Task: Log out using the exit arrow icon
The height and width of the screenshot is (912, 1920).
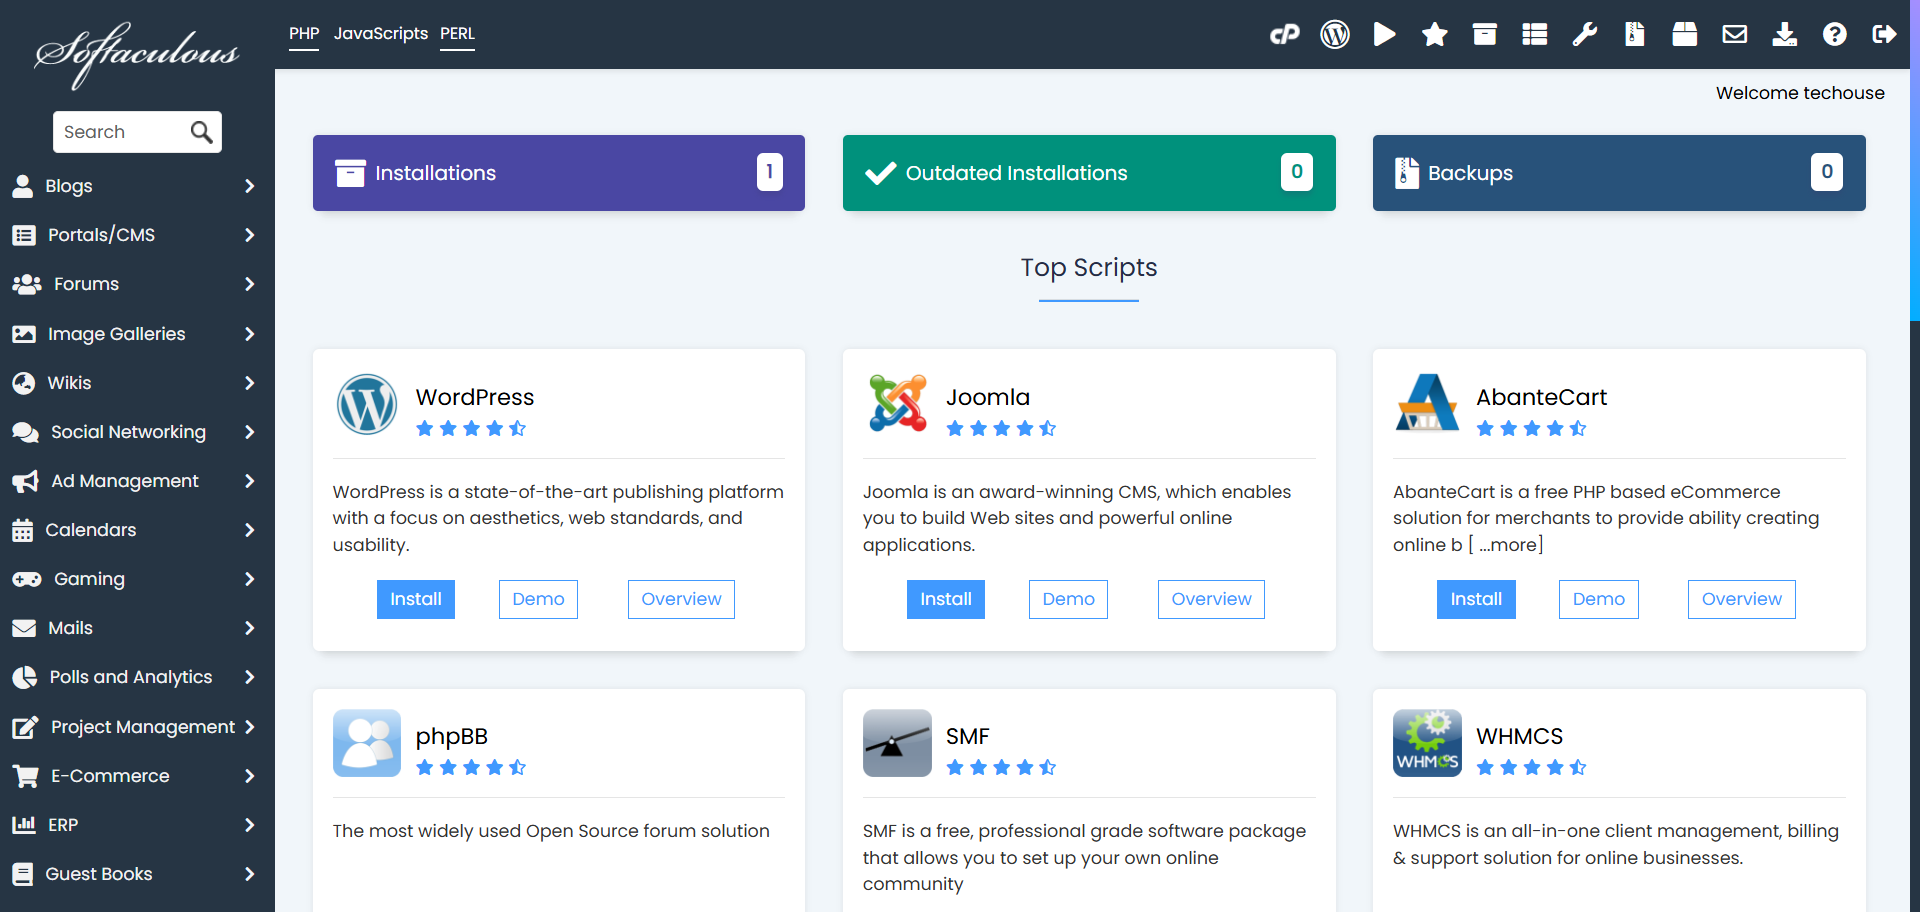Action: point(1885,35)
